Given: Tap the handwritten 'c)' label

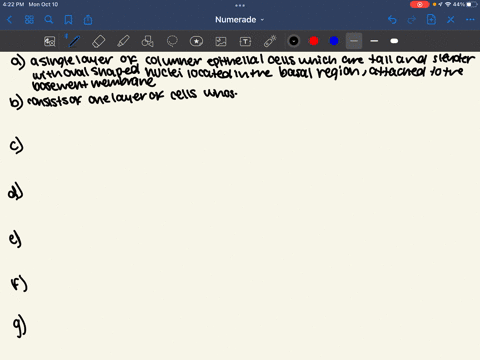Looking at the screenshot, I should (16, 145).
